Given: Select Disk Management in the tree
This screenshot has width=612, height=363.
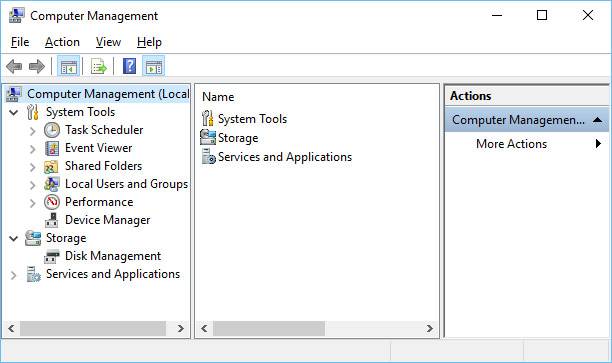Looking at the screenshot, I should click(113, 256).
